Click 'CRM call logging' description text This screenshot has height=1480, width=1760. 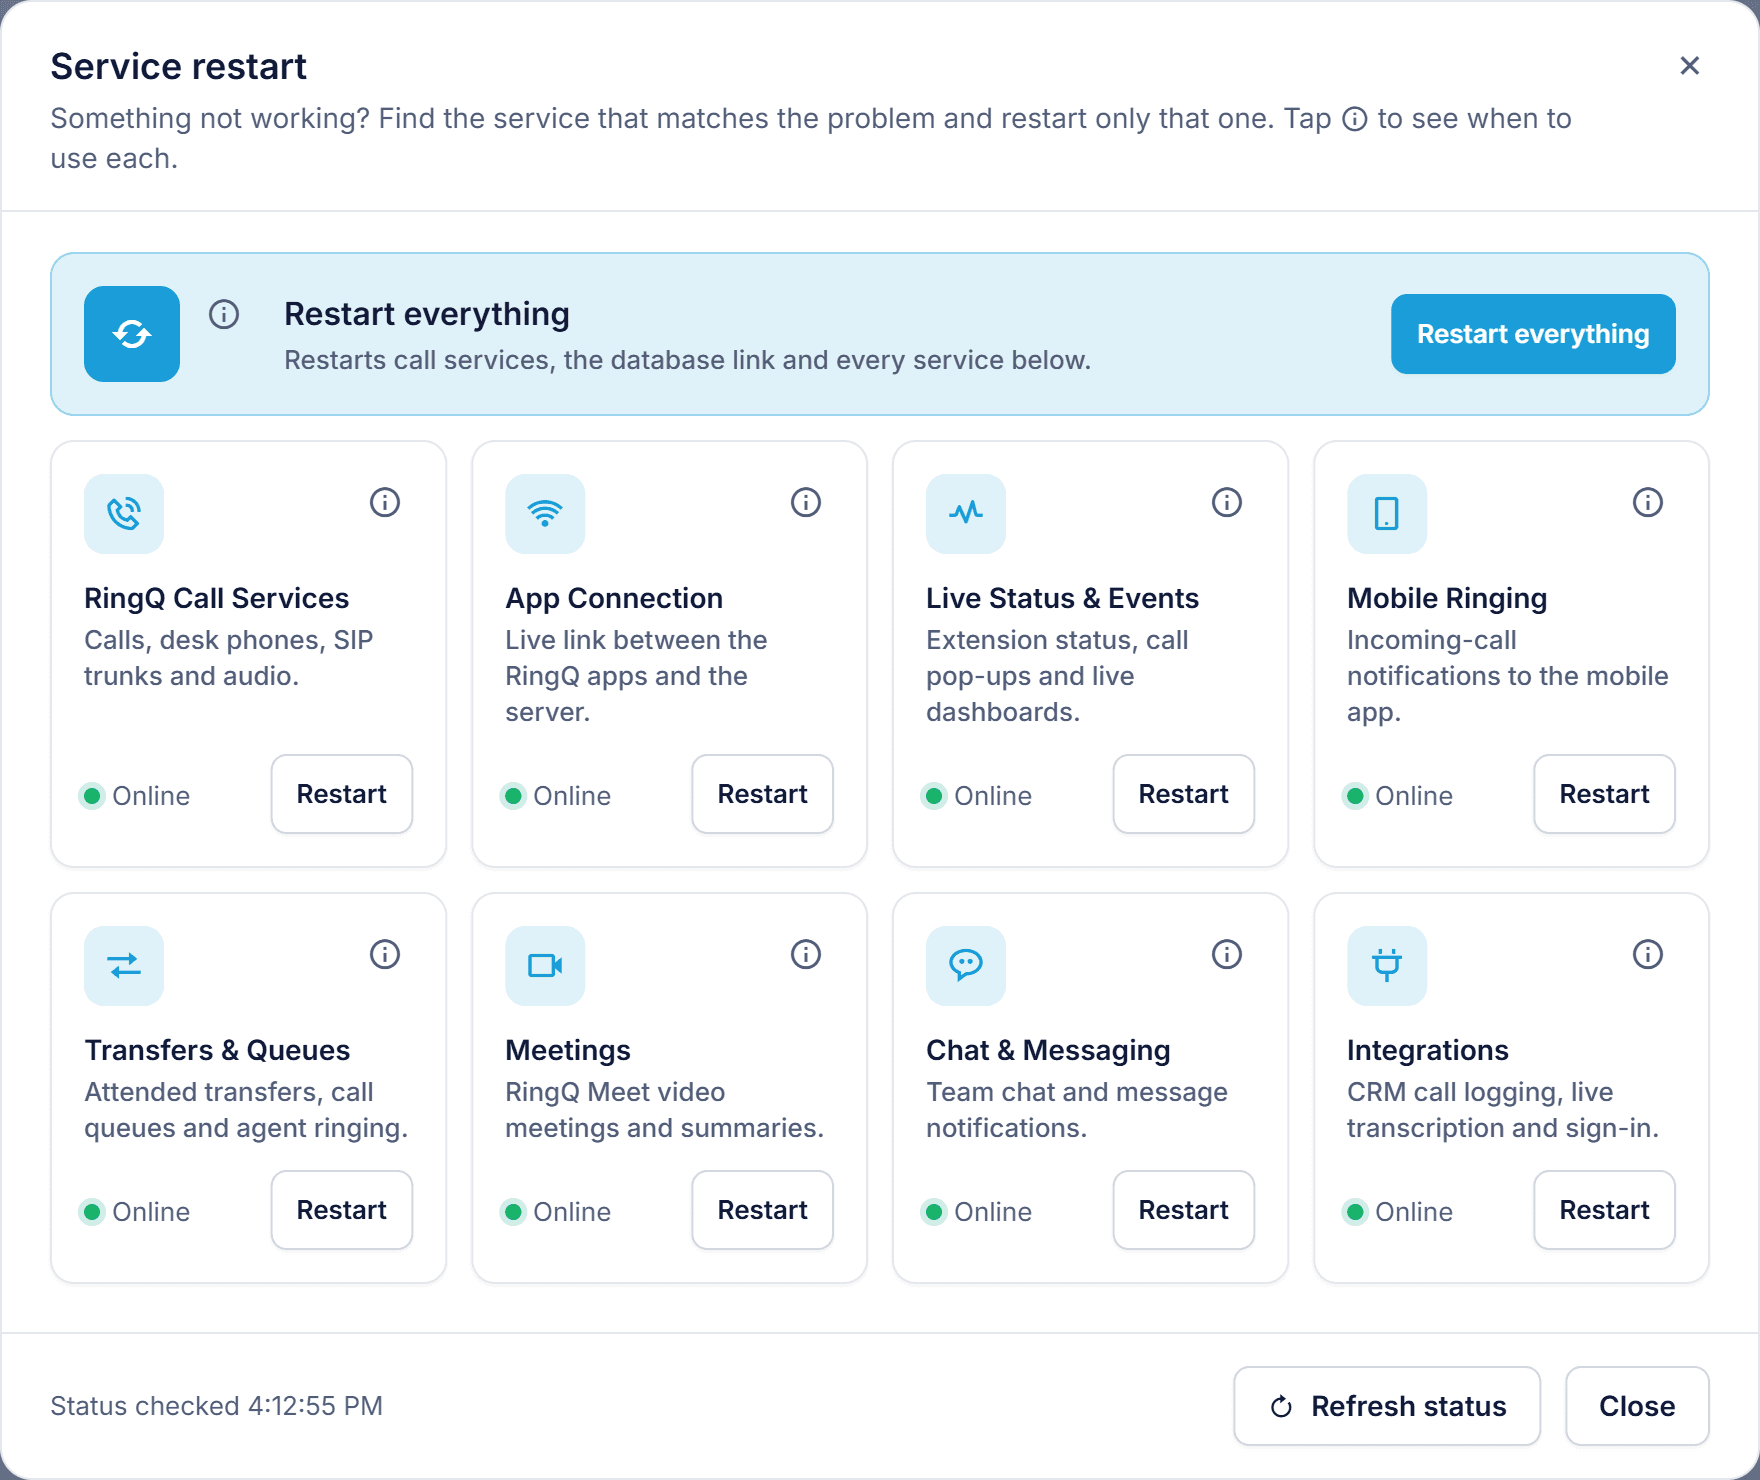(x=1503, y=1110)
